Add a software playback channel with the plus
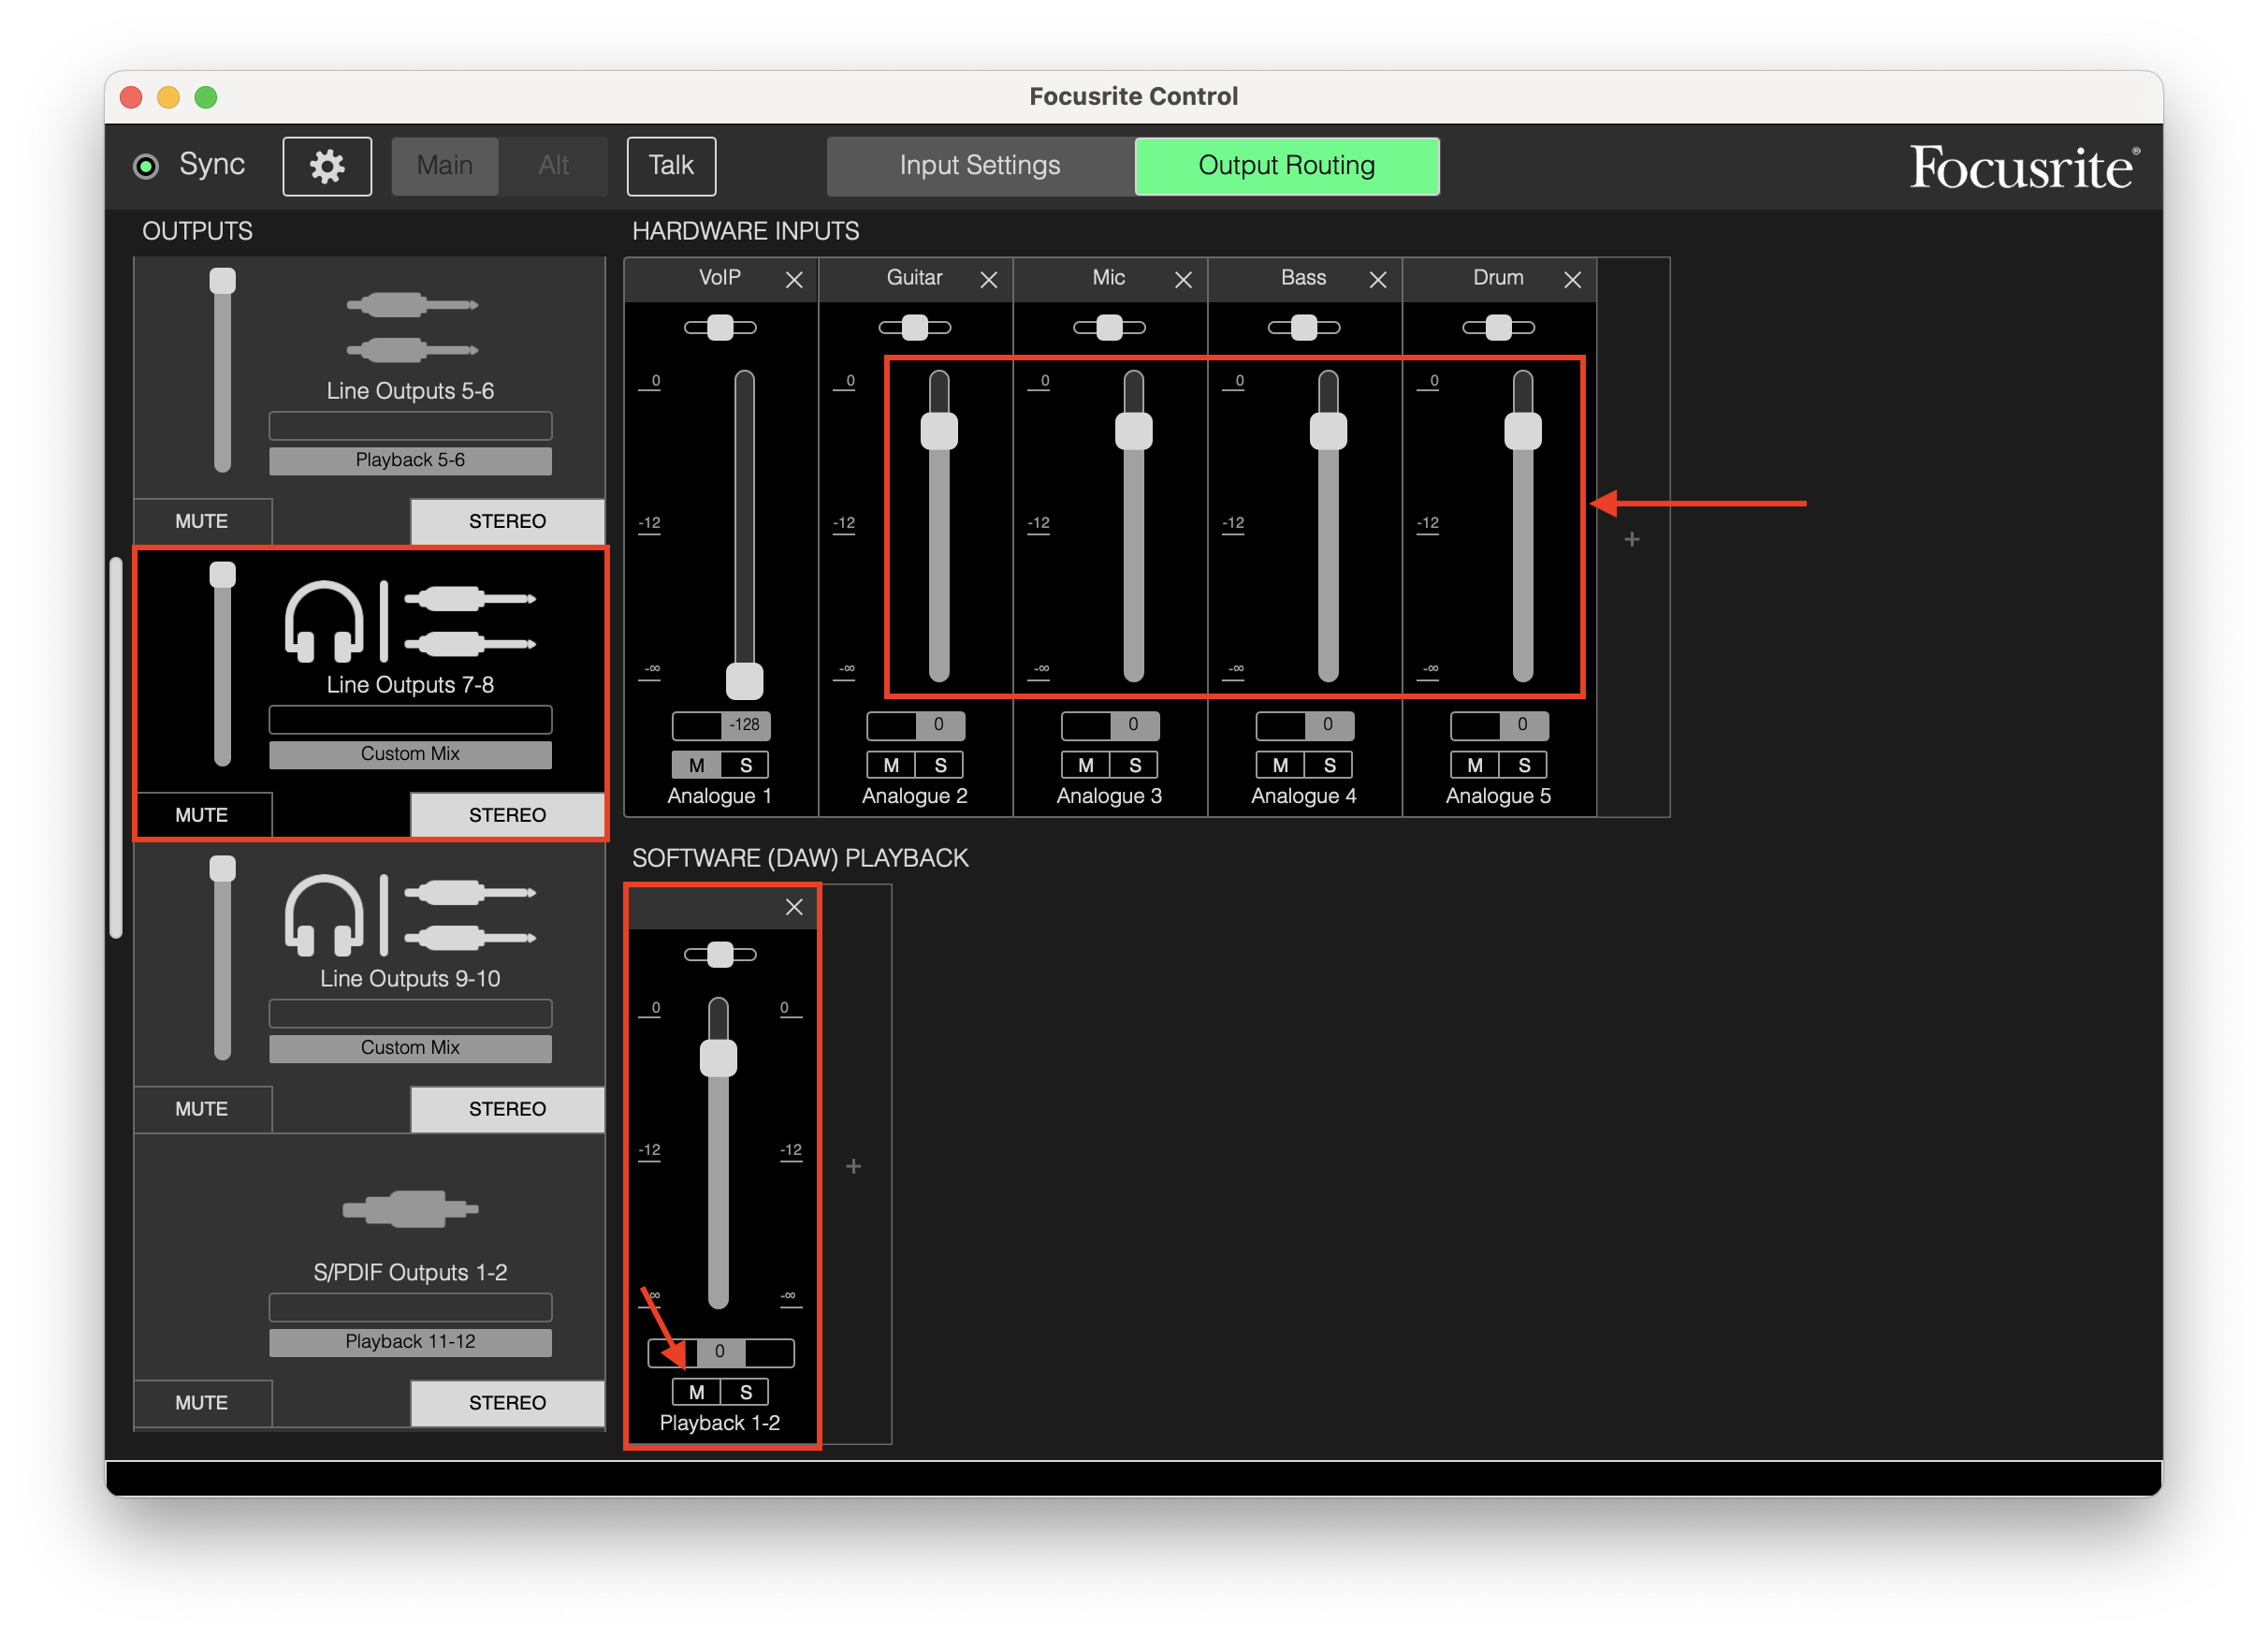 point(853,1166)
